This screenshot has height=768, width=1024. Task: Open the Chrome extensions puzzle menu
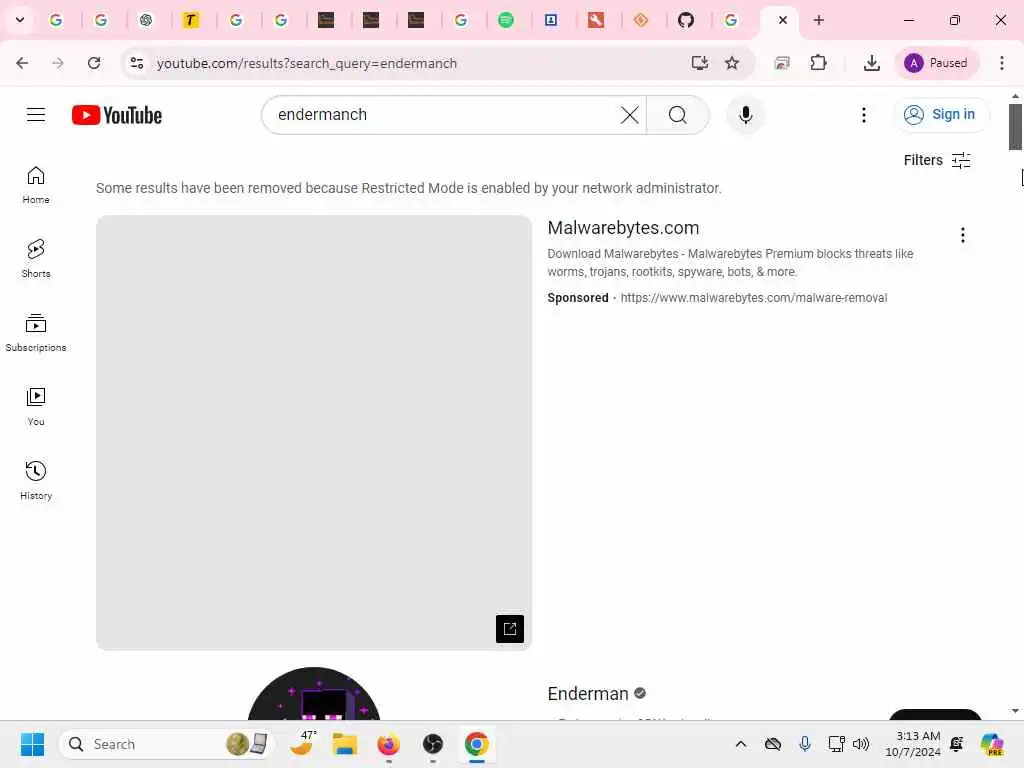[x=818, y=63]
